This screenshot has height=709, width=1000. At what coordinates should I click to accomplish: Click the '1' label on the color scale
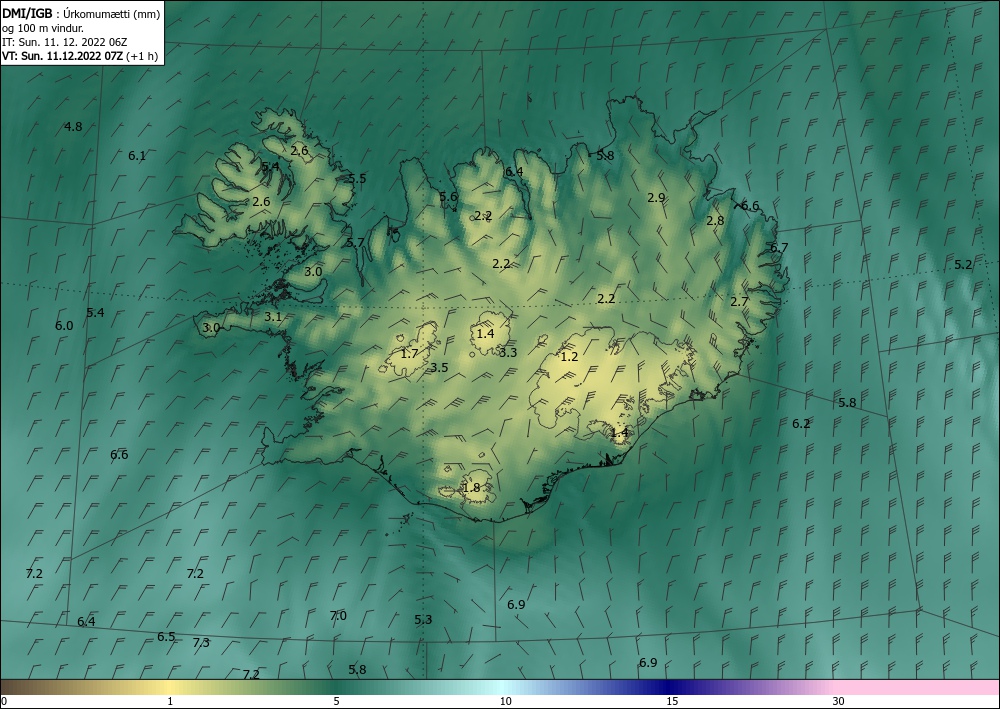click(170, 702)
